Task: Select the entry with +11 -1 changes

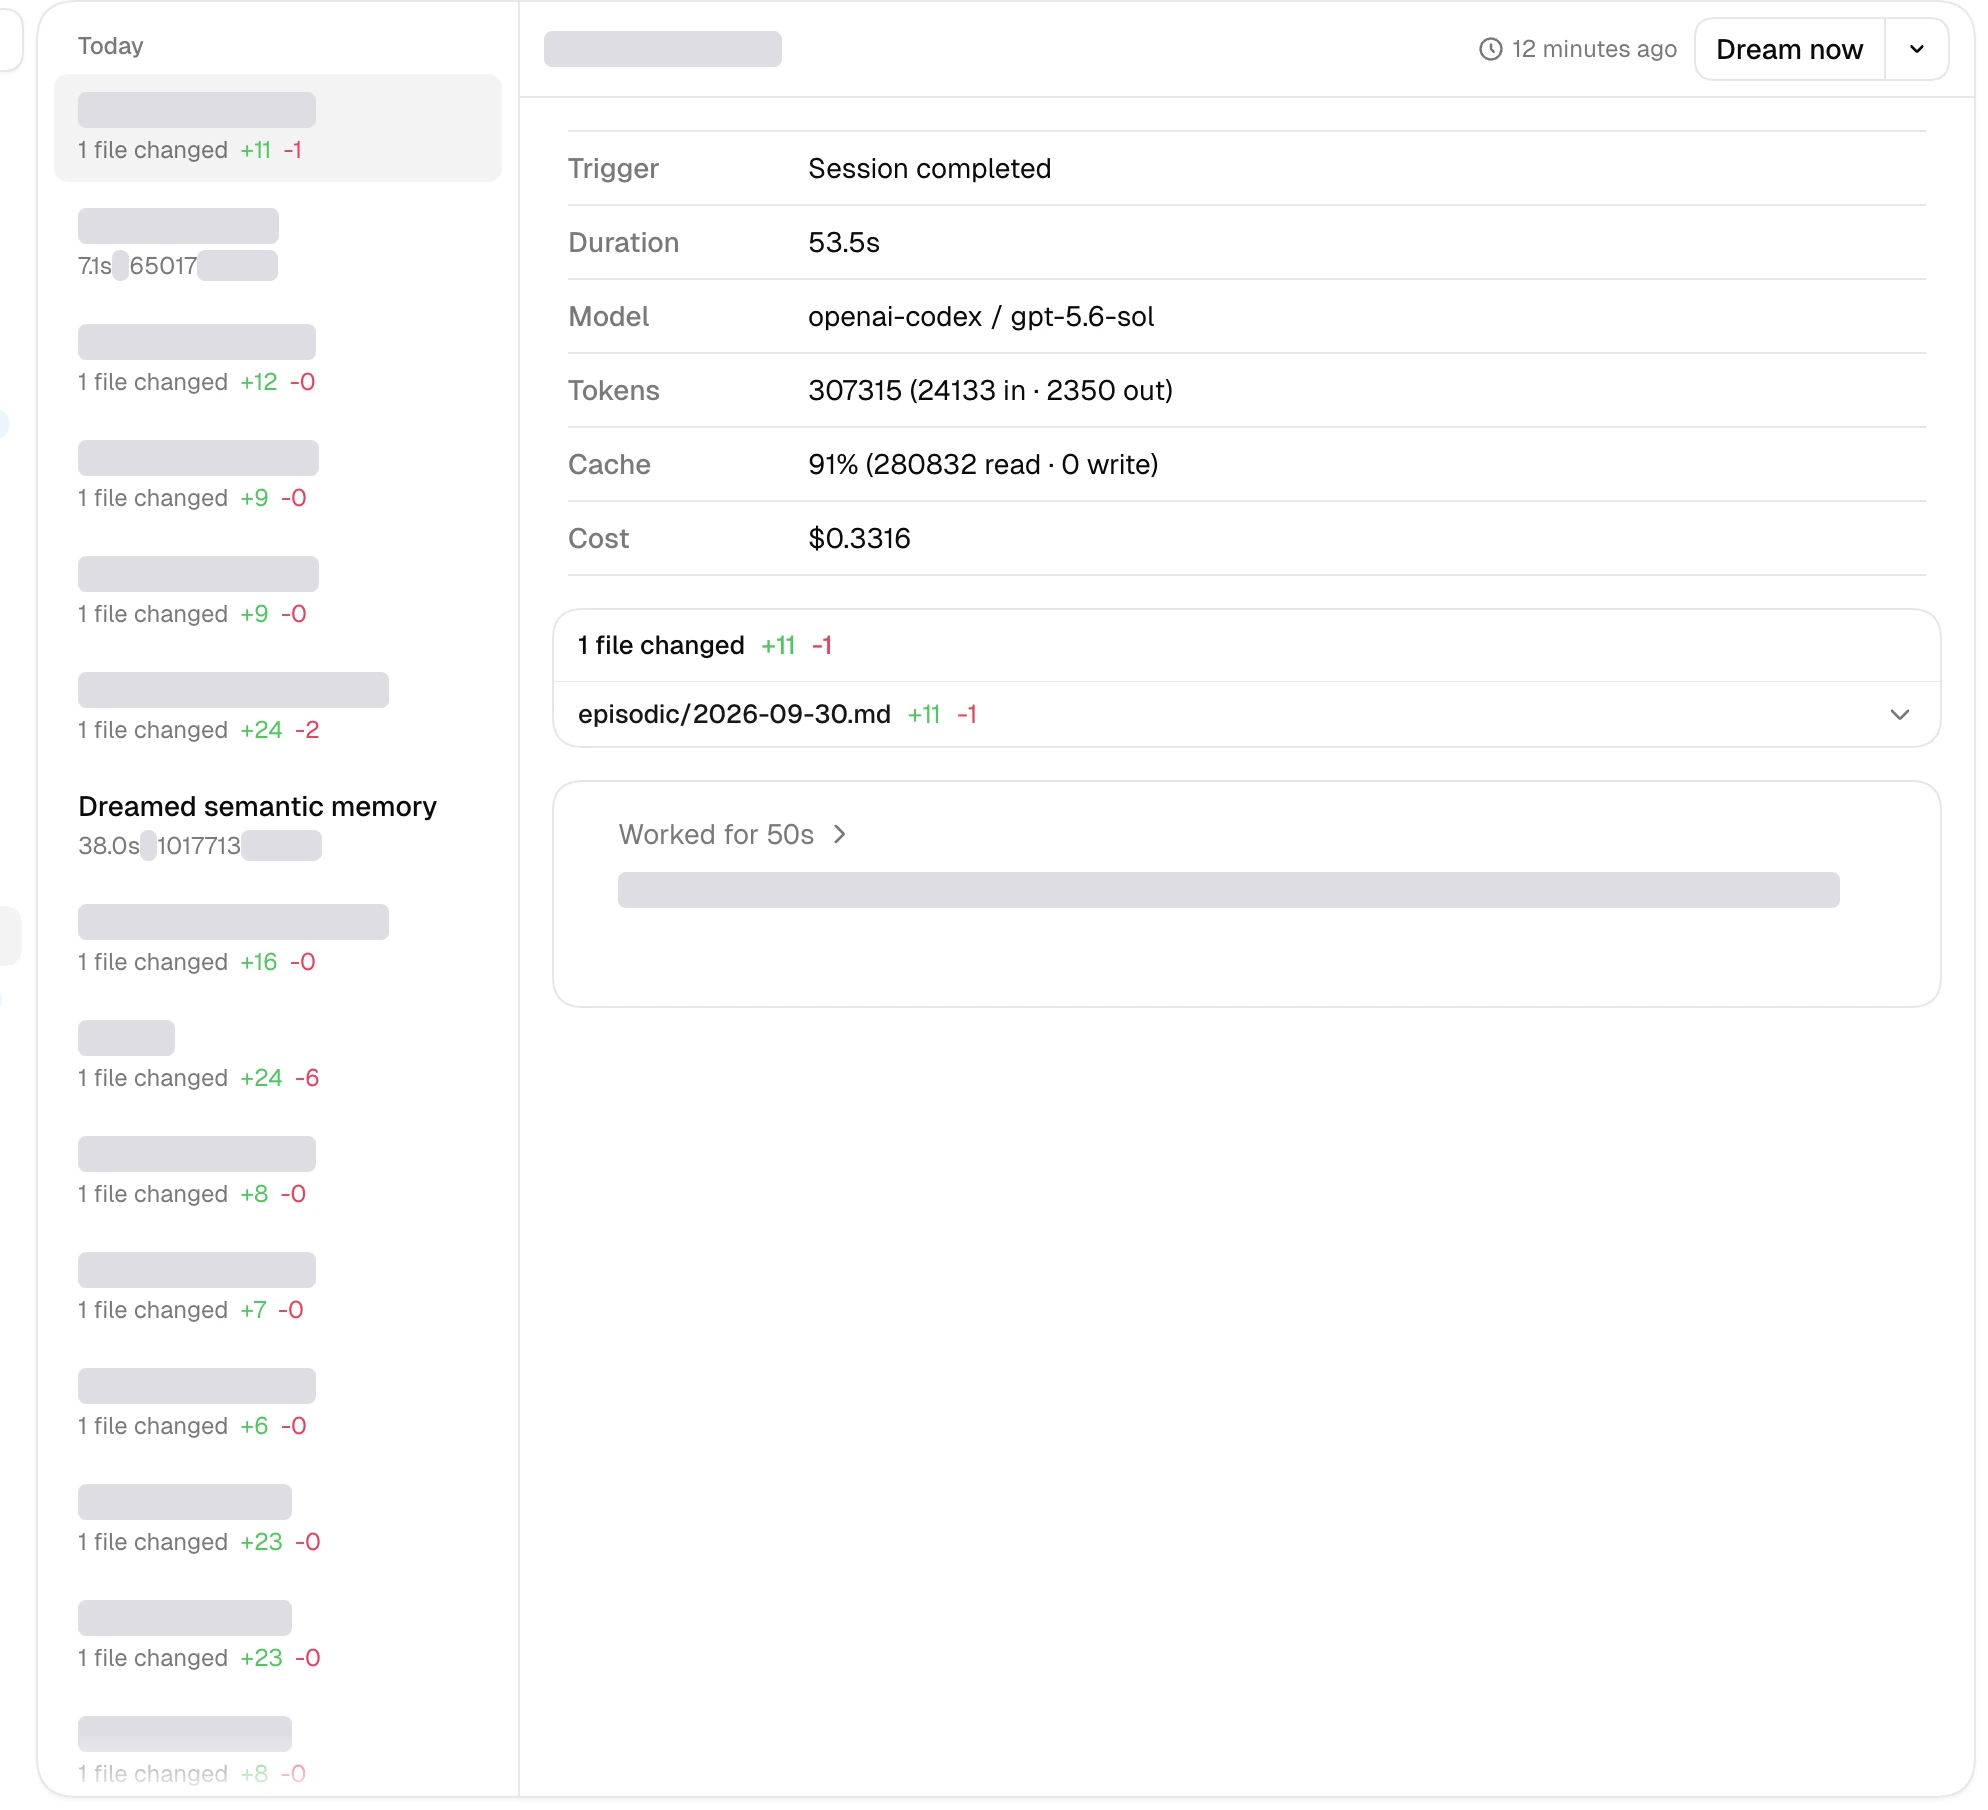Action: 278,128
